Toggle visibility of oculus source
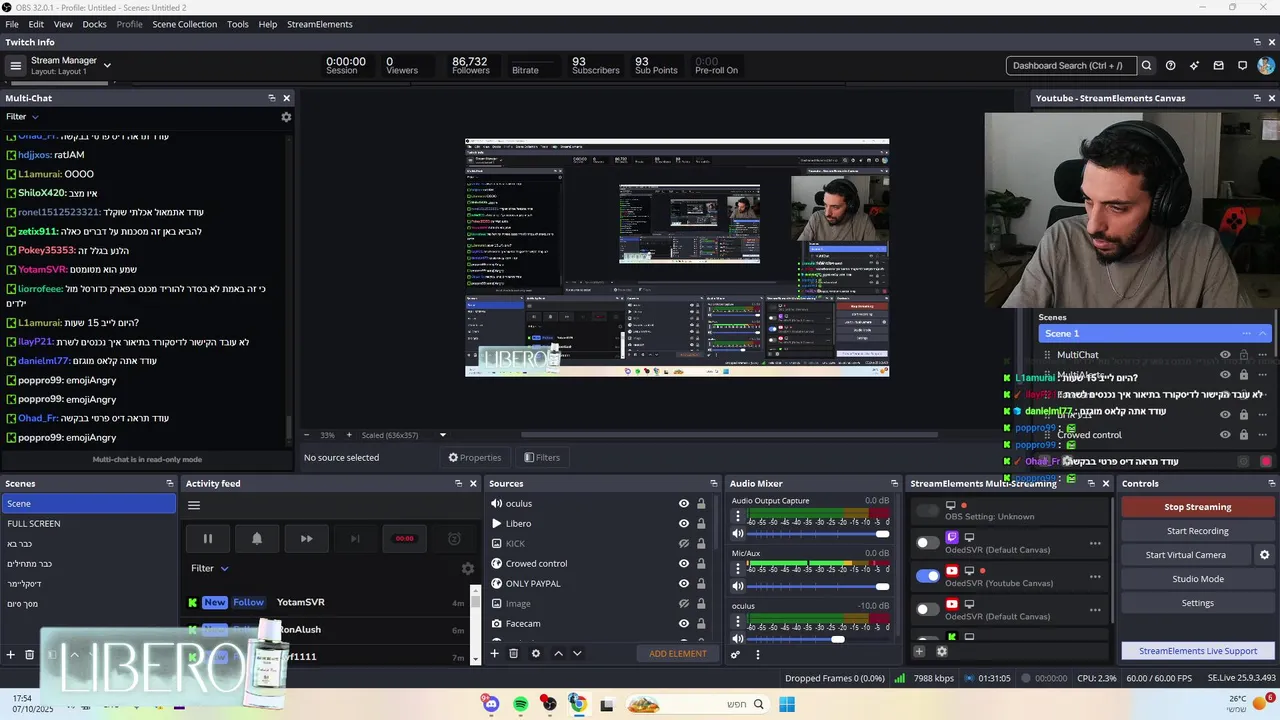The image size is (1280, 720). [x=684, y=504]
